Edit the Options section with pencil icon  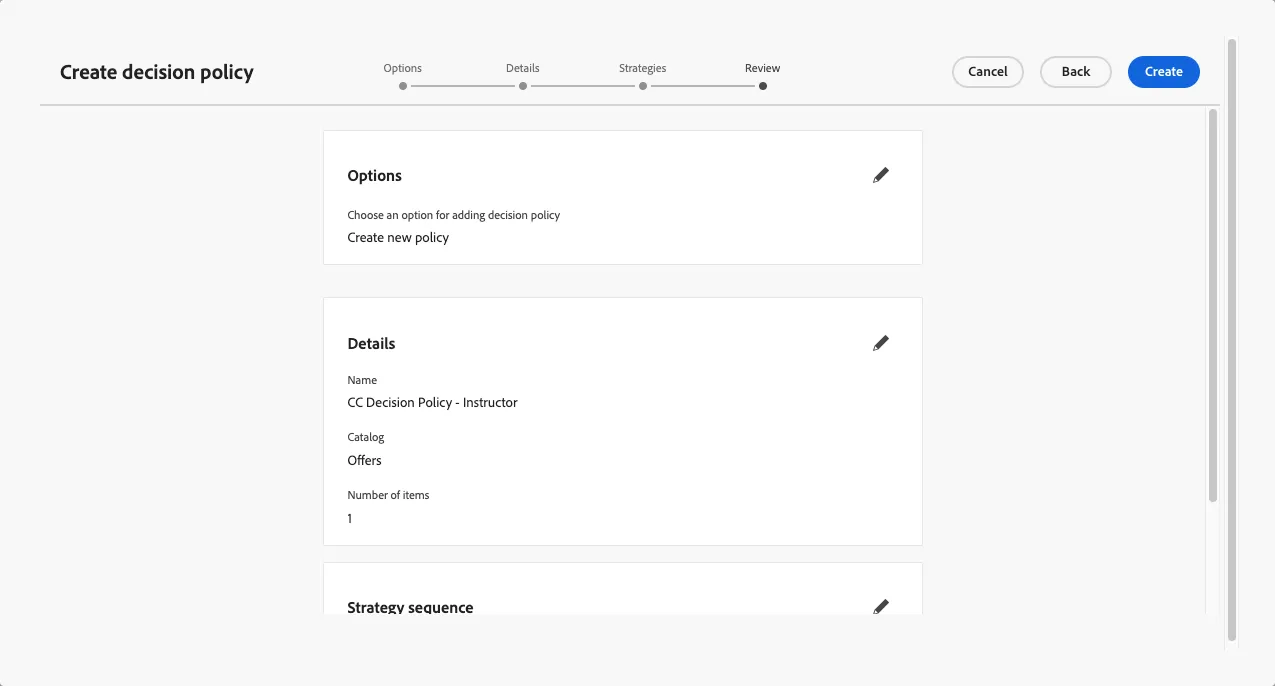[880, 175]
